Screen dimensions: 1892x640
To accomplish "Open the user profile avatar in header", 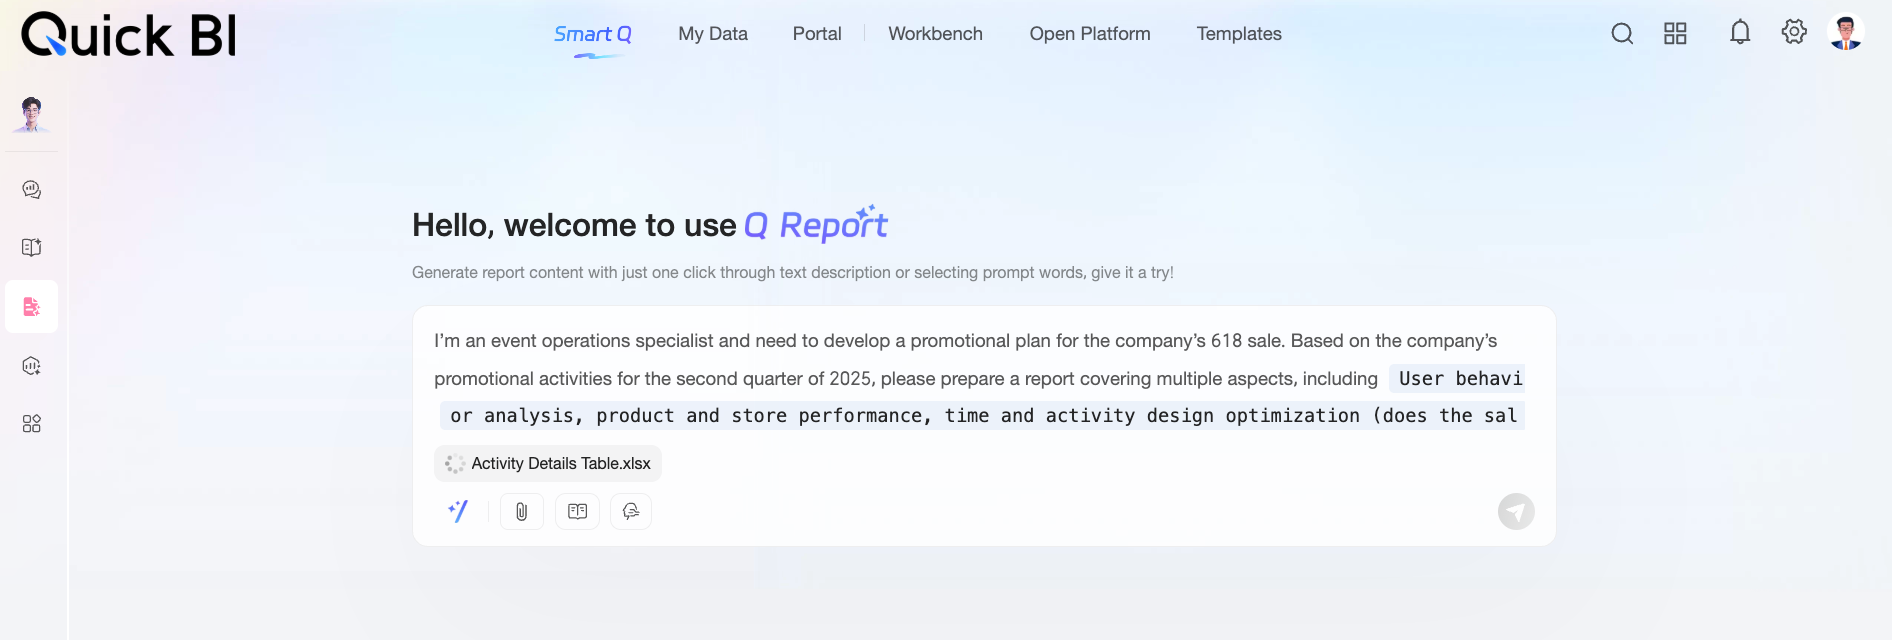I will tap(1845, 32).
